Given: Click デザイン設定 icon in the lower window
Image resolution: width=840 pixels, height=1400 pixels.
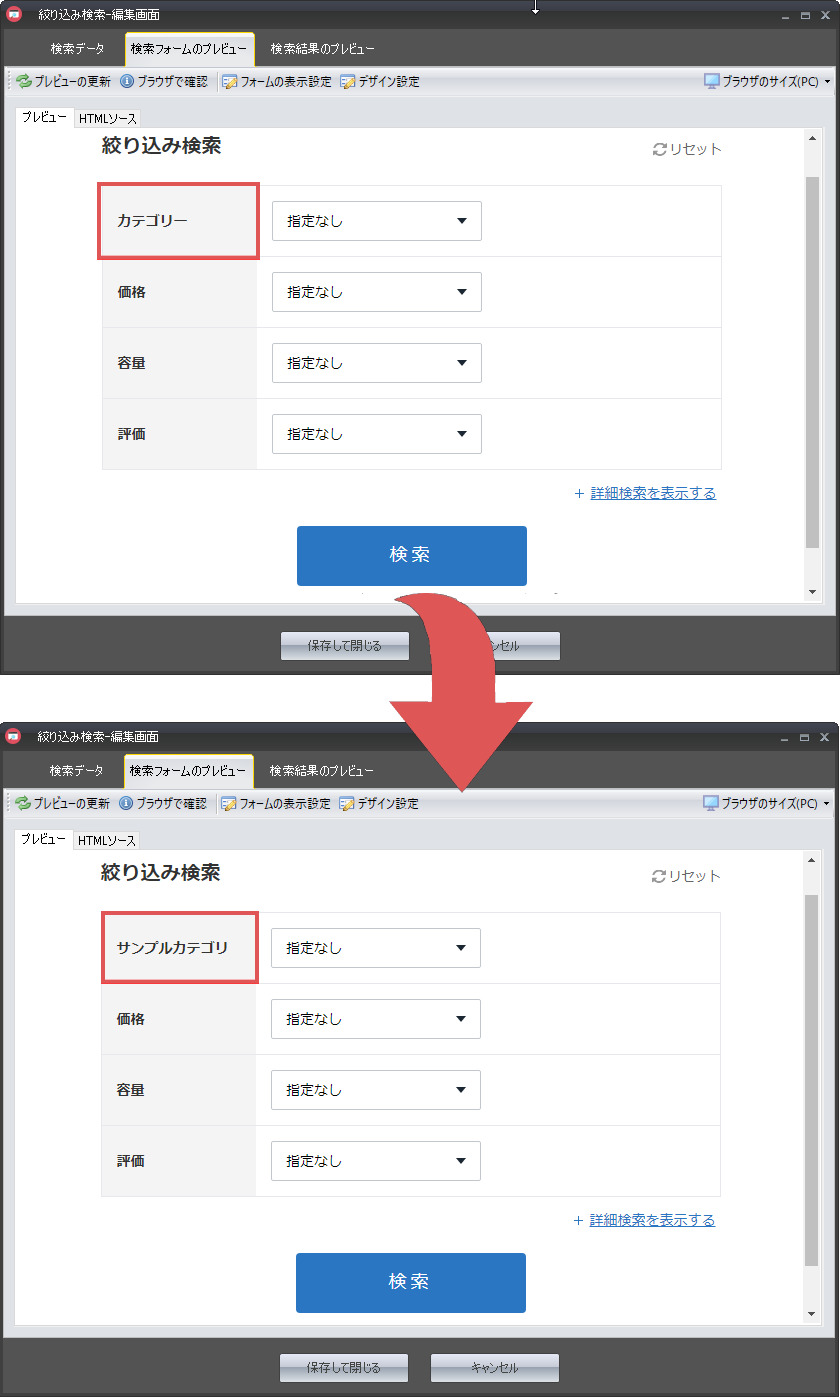Looking at the screenshot, I should click(x=347, y=803).
